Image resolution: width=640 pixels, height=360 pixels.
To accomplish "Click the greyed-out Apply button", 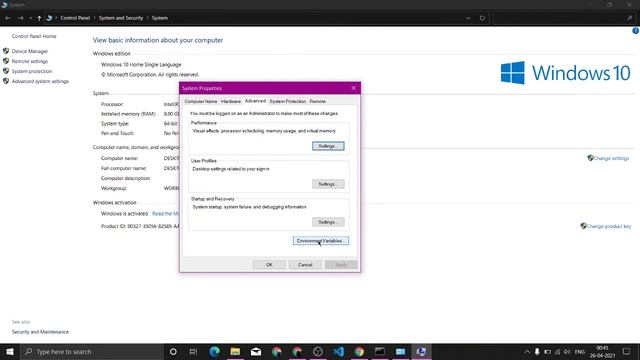I will coord(341,264).
